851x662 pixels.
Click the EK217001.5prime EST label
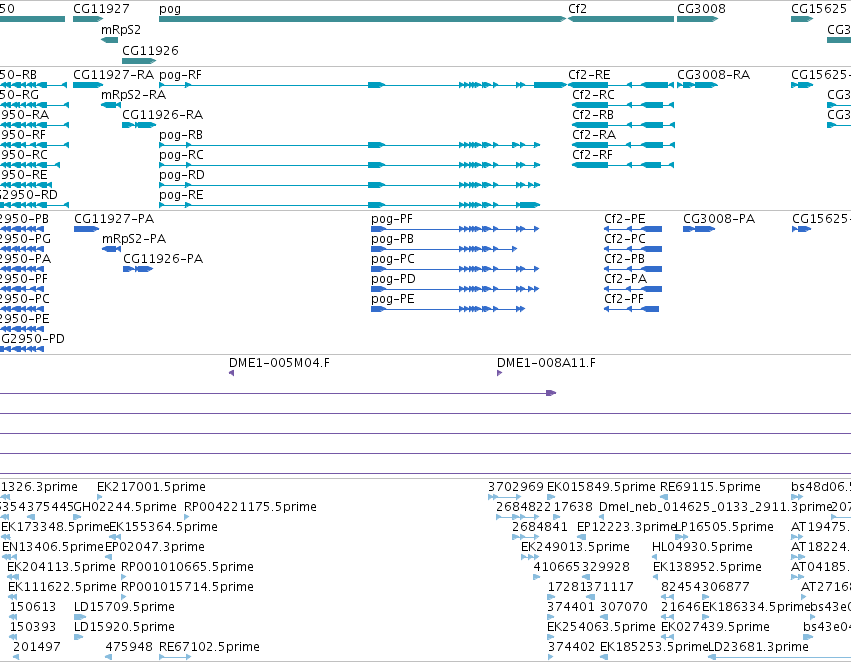coord(151,487)
